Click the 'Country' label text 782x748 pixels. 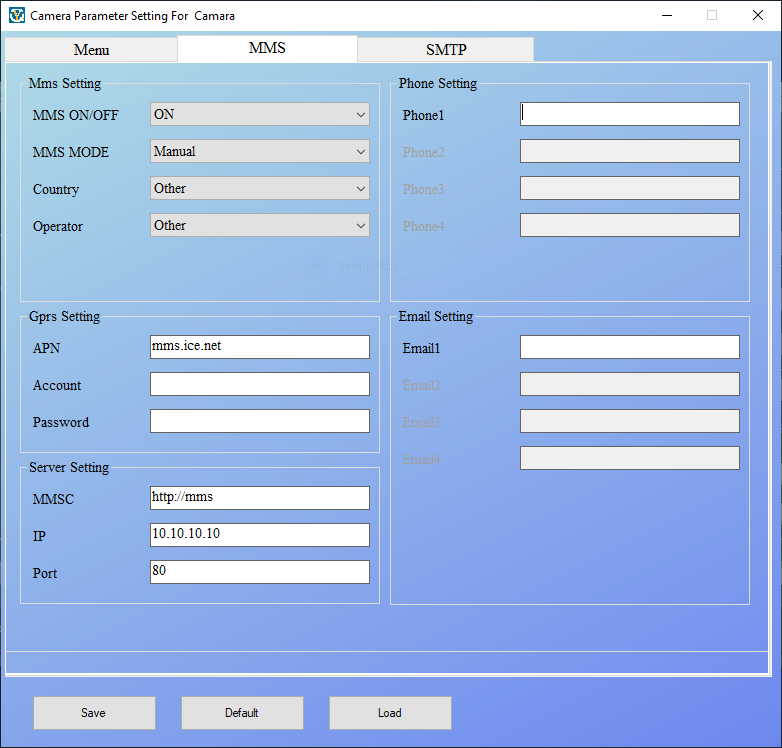coord(56,189)
